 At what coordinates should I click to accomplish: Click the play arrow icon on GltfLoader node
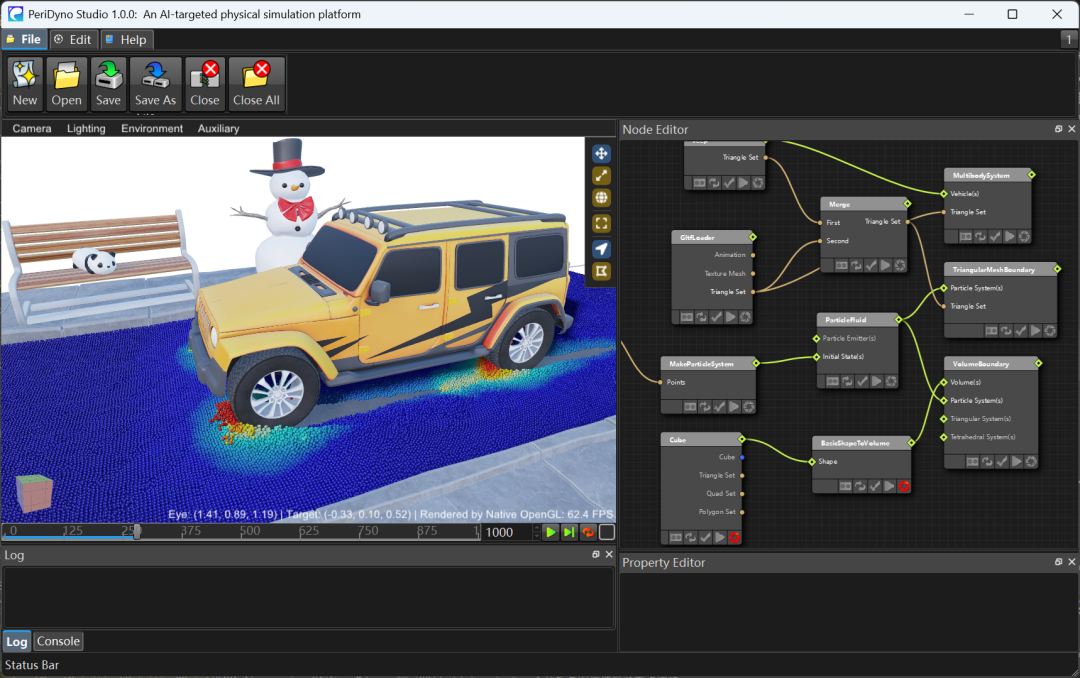(x=731, y=317)
